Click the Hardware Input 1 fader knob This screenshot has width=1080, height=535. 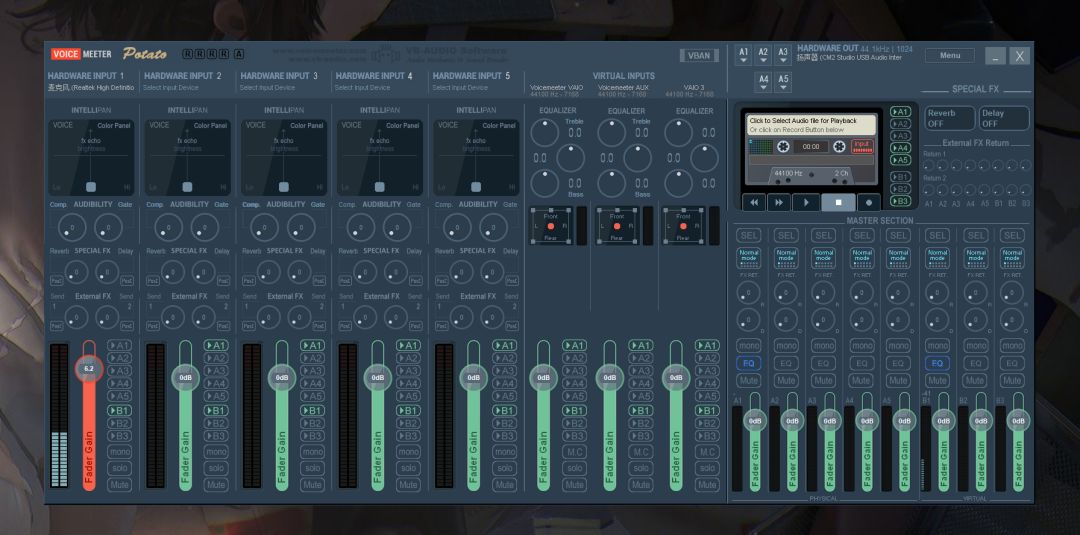(x=88, y=369)
